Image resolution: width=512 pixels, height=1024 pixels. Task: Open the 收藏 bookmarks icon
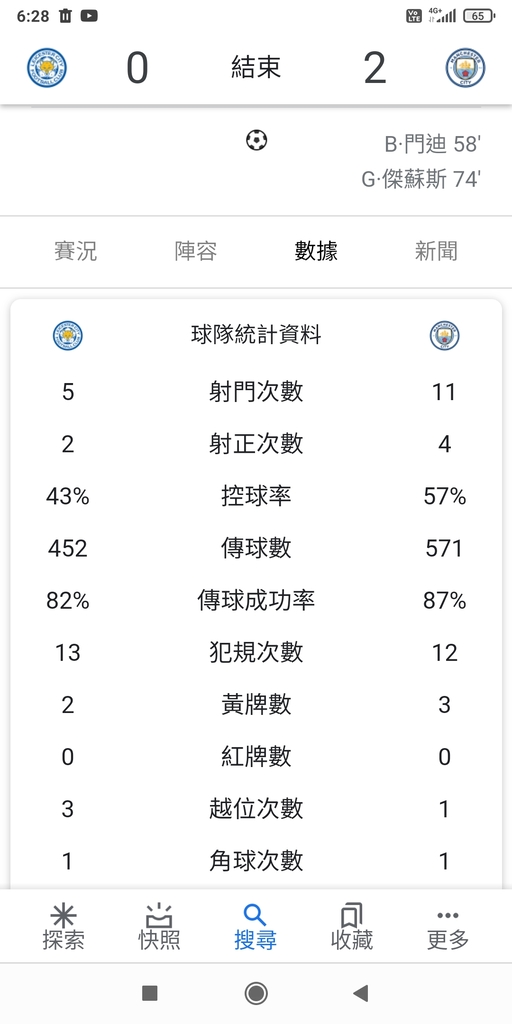tap(351, 916)
